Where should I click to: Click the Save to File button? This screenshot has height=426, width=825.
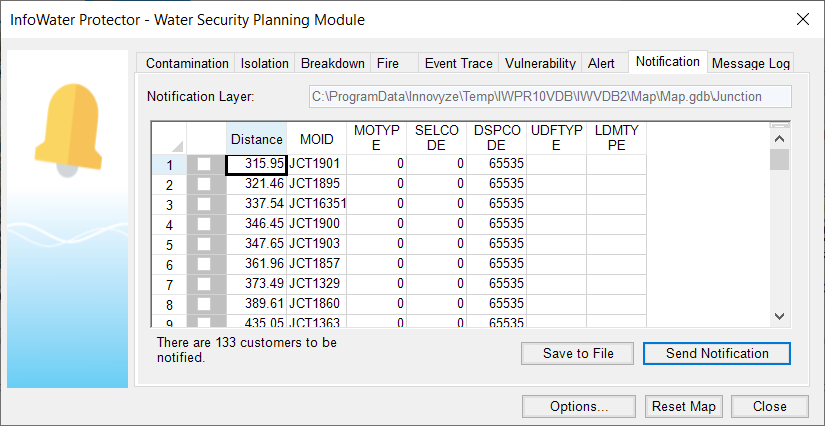(578, 353)
